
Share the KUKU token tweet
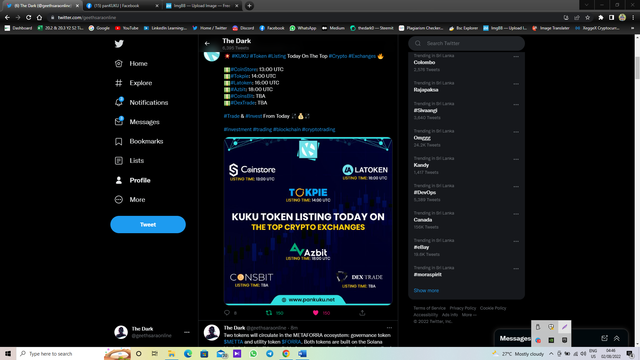click(x=362, y=313)
